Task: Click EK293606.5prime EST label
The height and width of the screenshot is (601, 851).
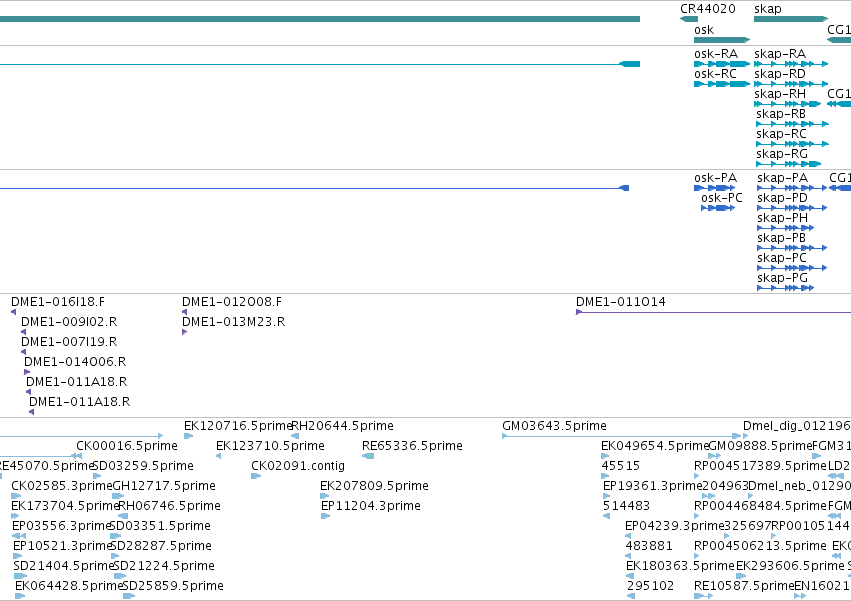Action: [790, 566]
